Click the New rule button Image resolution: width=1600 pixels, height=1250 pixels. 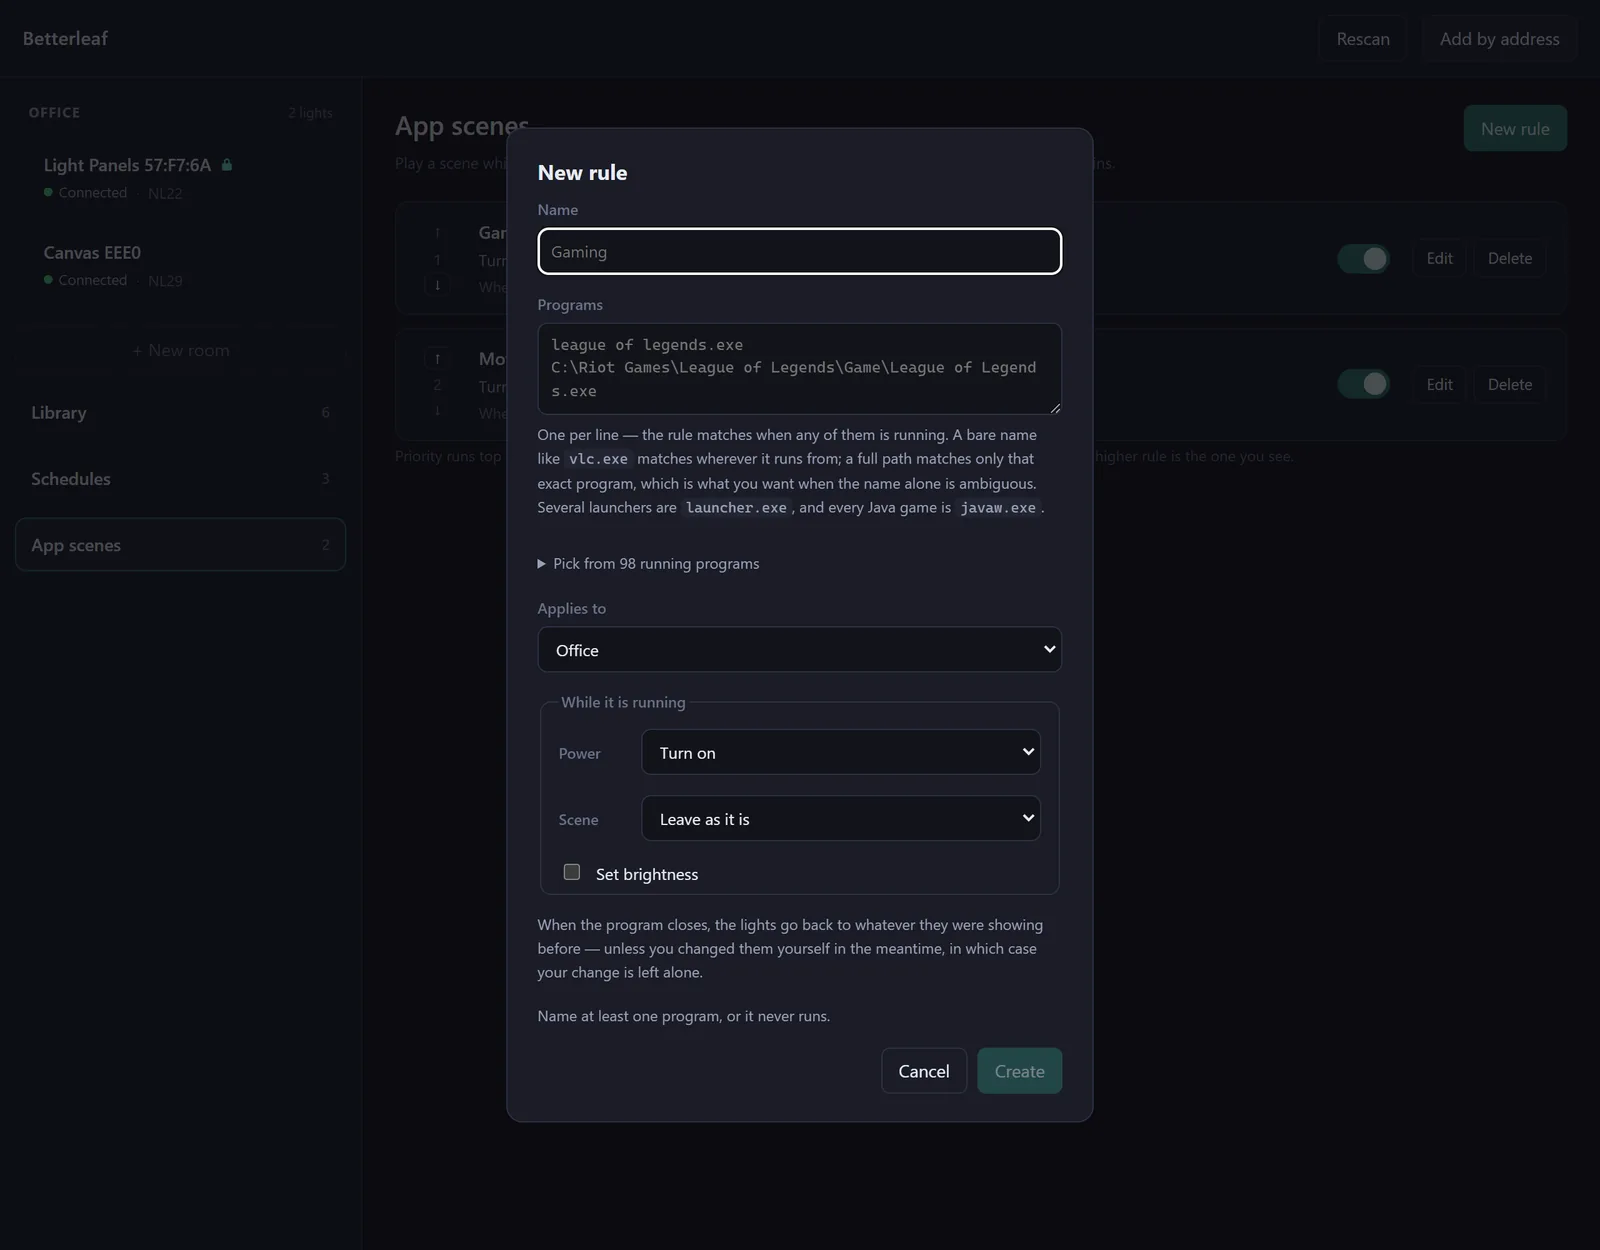coord(1515,128)
